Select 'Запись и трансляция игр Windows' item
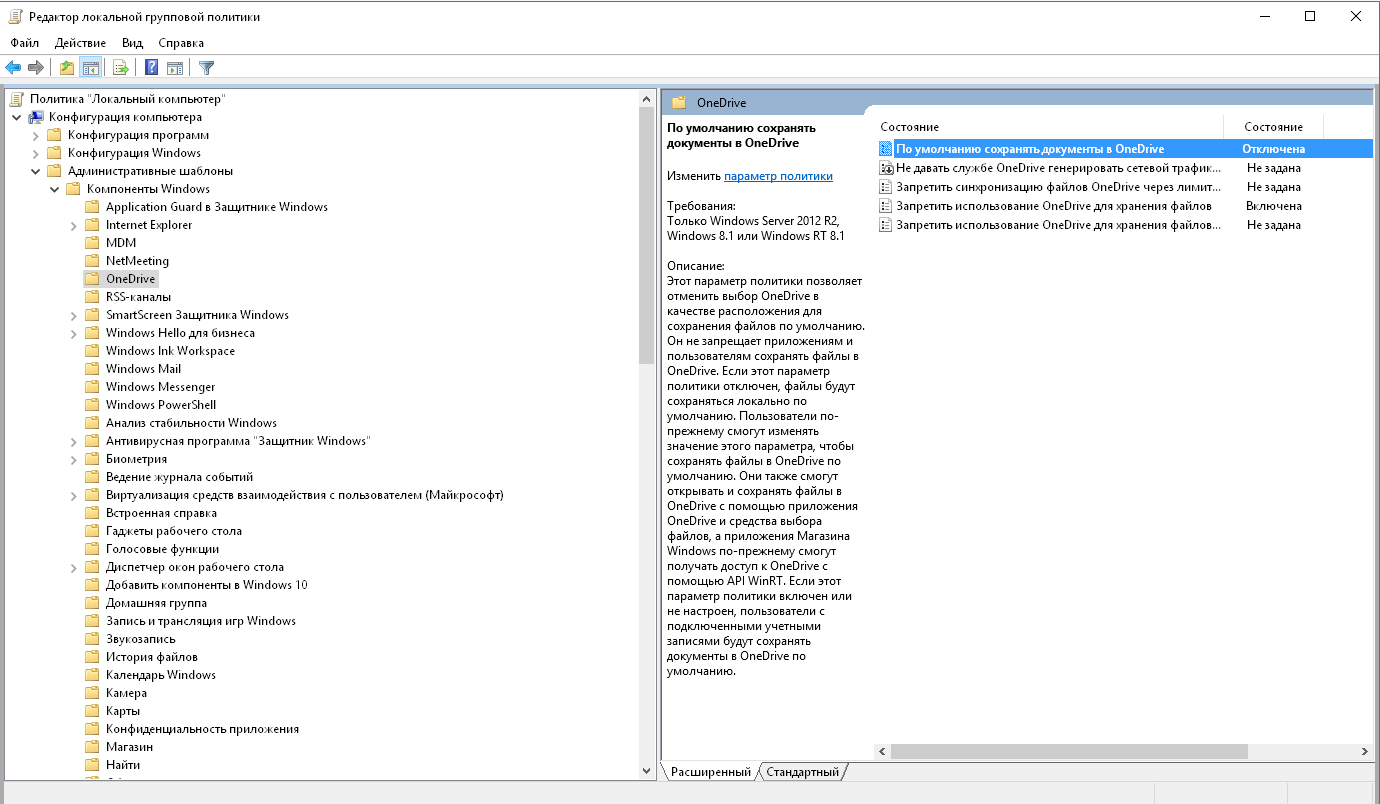Image resolution: width=1380 pixels, height=804 pixels. pos(201,621)
